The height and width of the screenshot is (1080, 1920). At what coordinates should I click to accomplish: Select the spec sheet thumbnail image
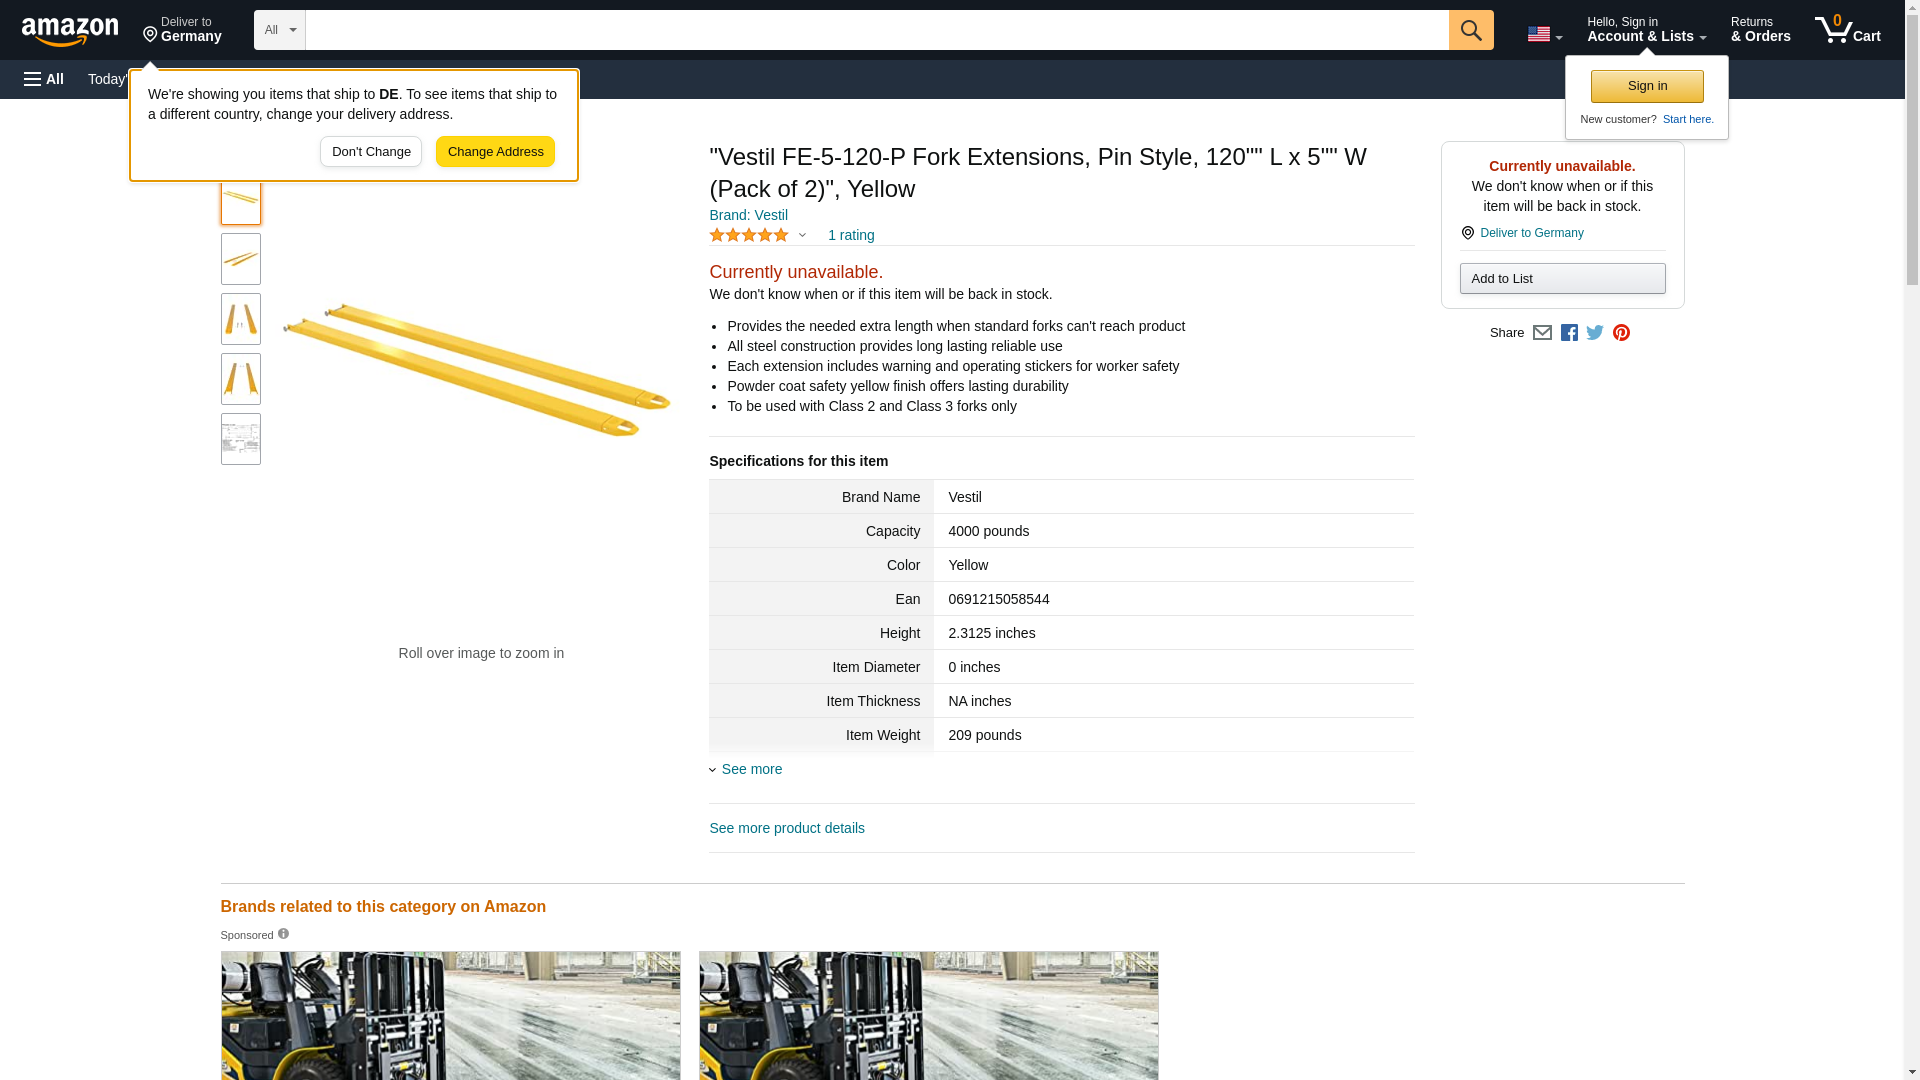(241, 439)
